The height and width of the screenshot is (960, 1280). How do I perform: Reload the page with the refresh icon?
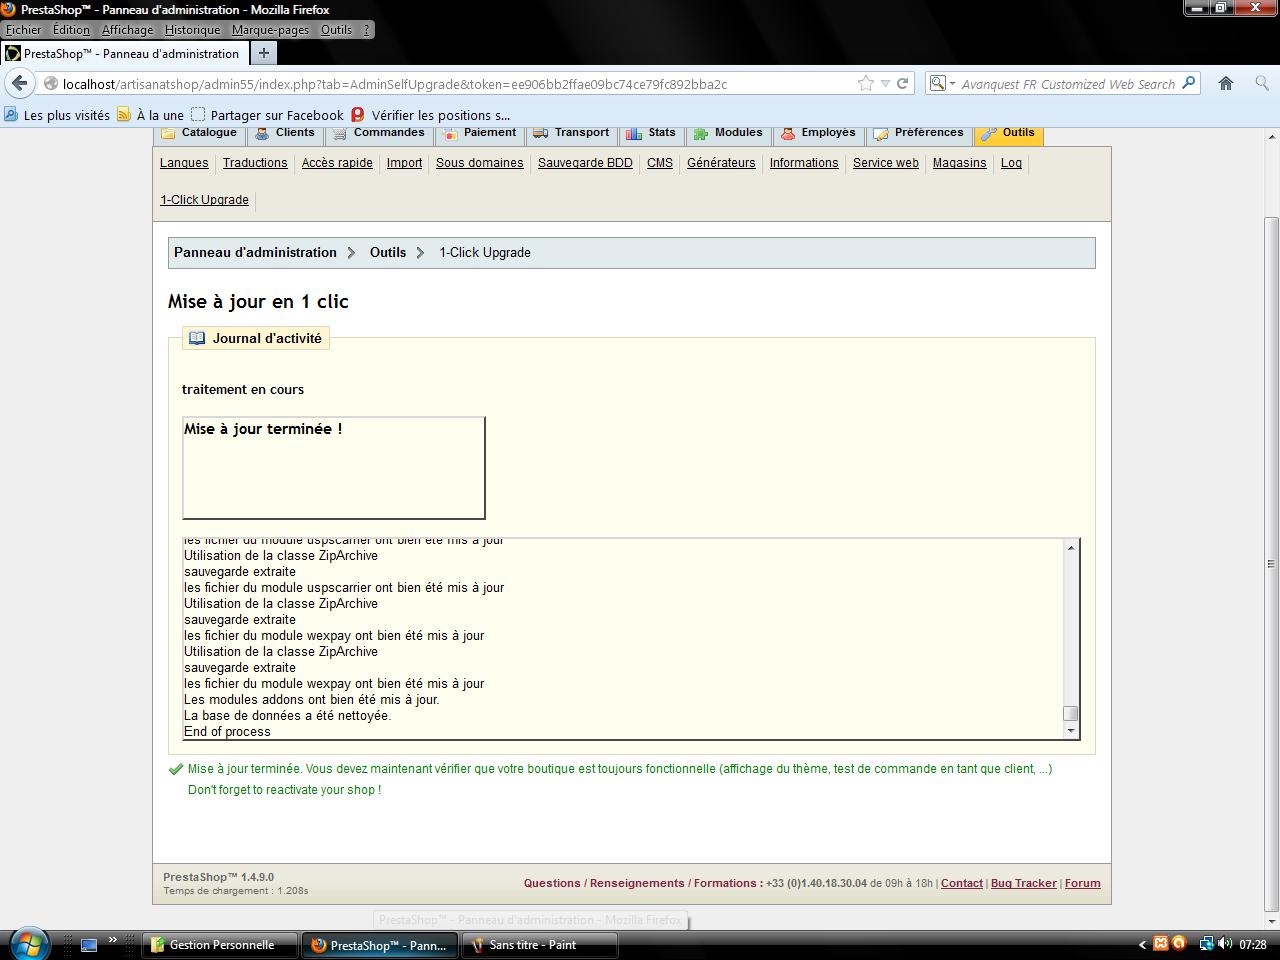[x=902, y=84]
